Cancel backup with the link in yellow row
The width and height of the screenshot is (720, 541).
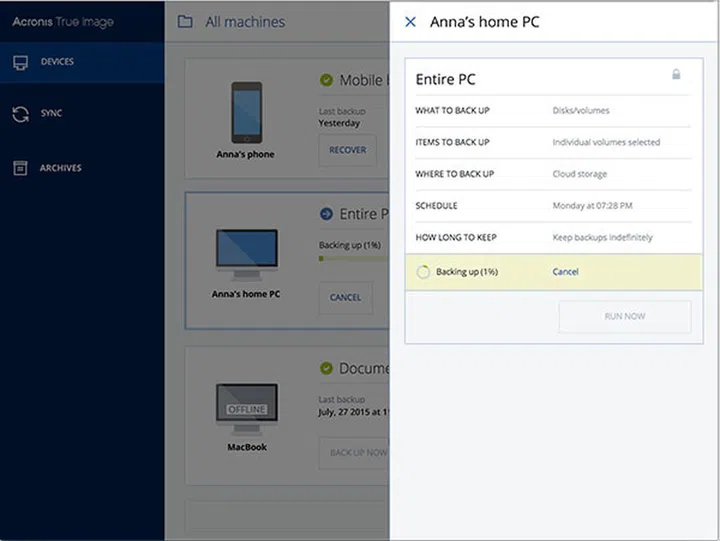(565, 272)
